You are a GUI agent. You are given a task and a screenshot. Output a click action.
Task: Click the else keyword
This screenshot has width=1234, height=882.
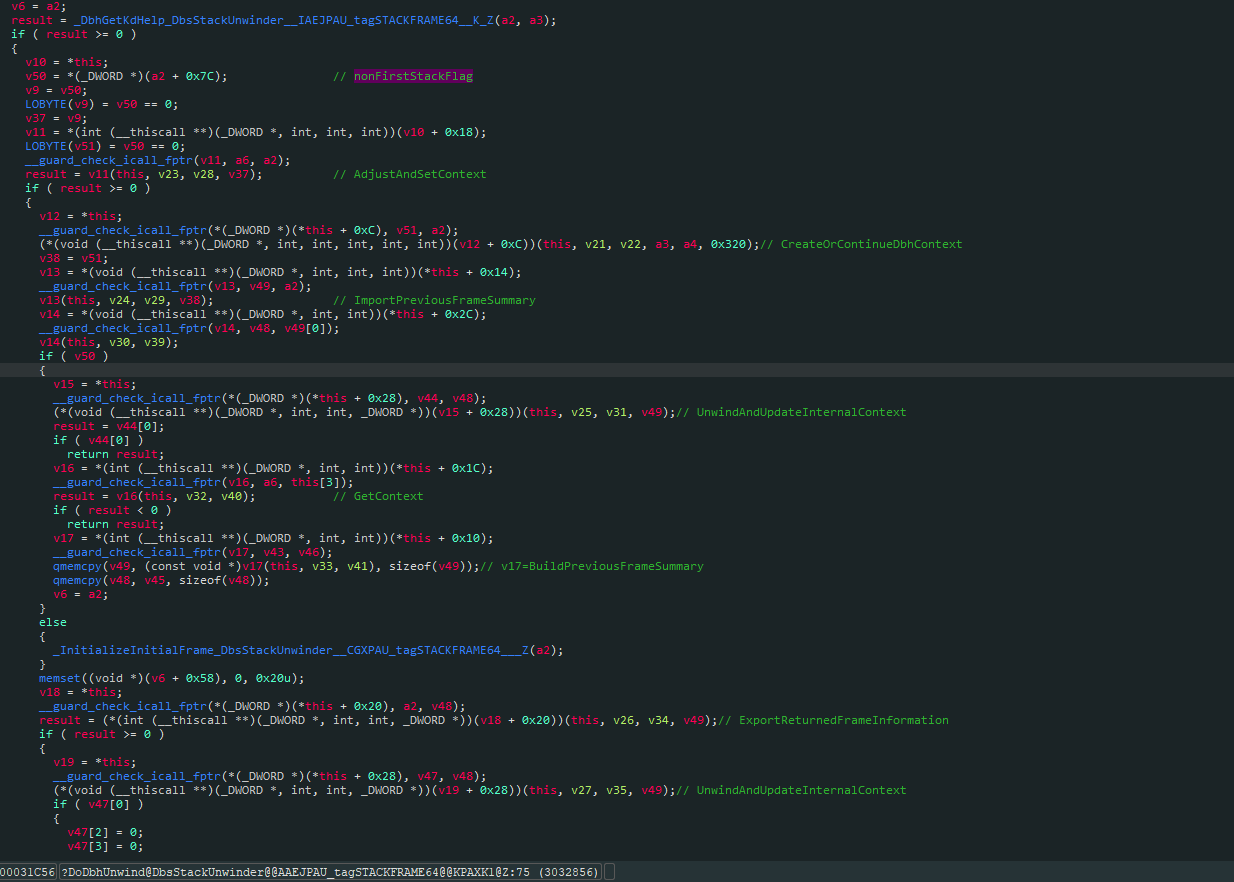[x=53, y=622]
